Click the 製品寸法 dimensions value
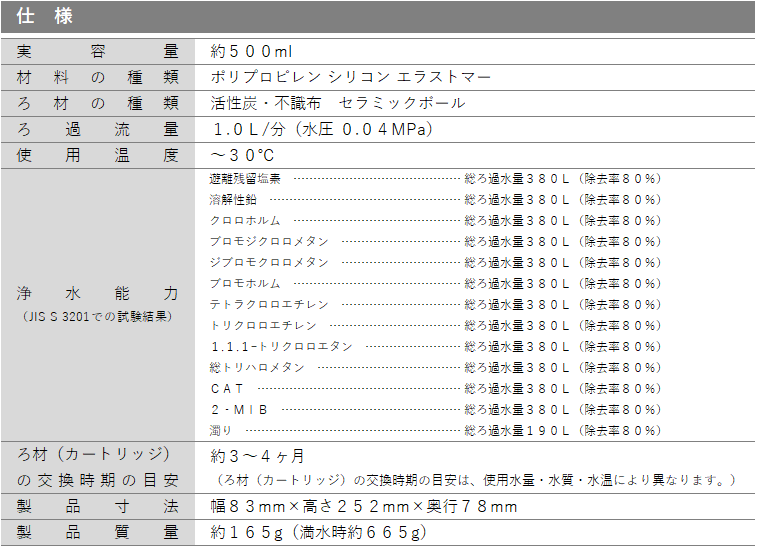 pyautogui.click(x=364, y=507)
